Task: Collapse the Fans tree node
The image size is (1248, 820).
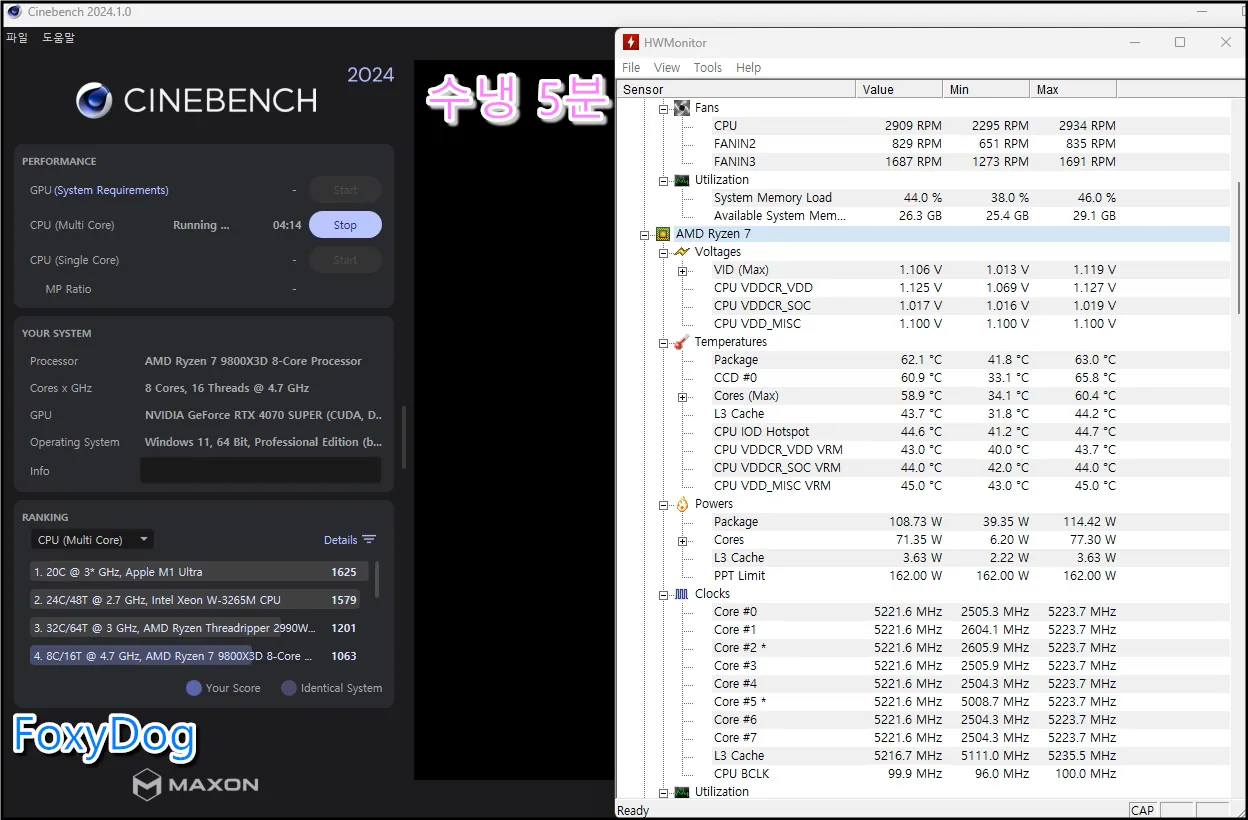Action: [x=663, y=108]
